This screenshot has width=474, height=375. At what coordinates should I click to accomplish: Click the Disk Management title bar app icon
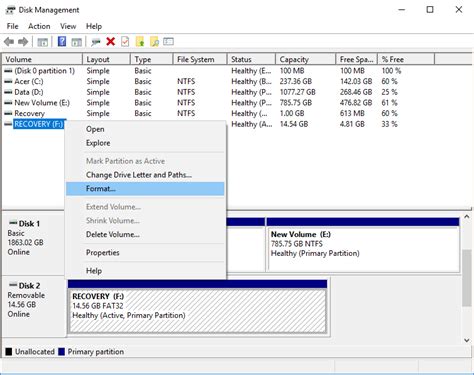click(11, 10)
